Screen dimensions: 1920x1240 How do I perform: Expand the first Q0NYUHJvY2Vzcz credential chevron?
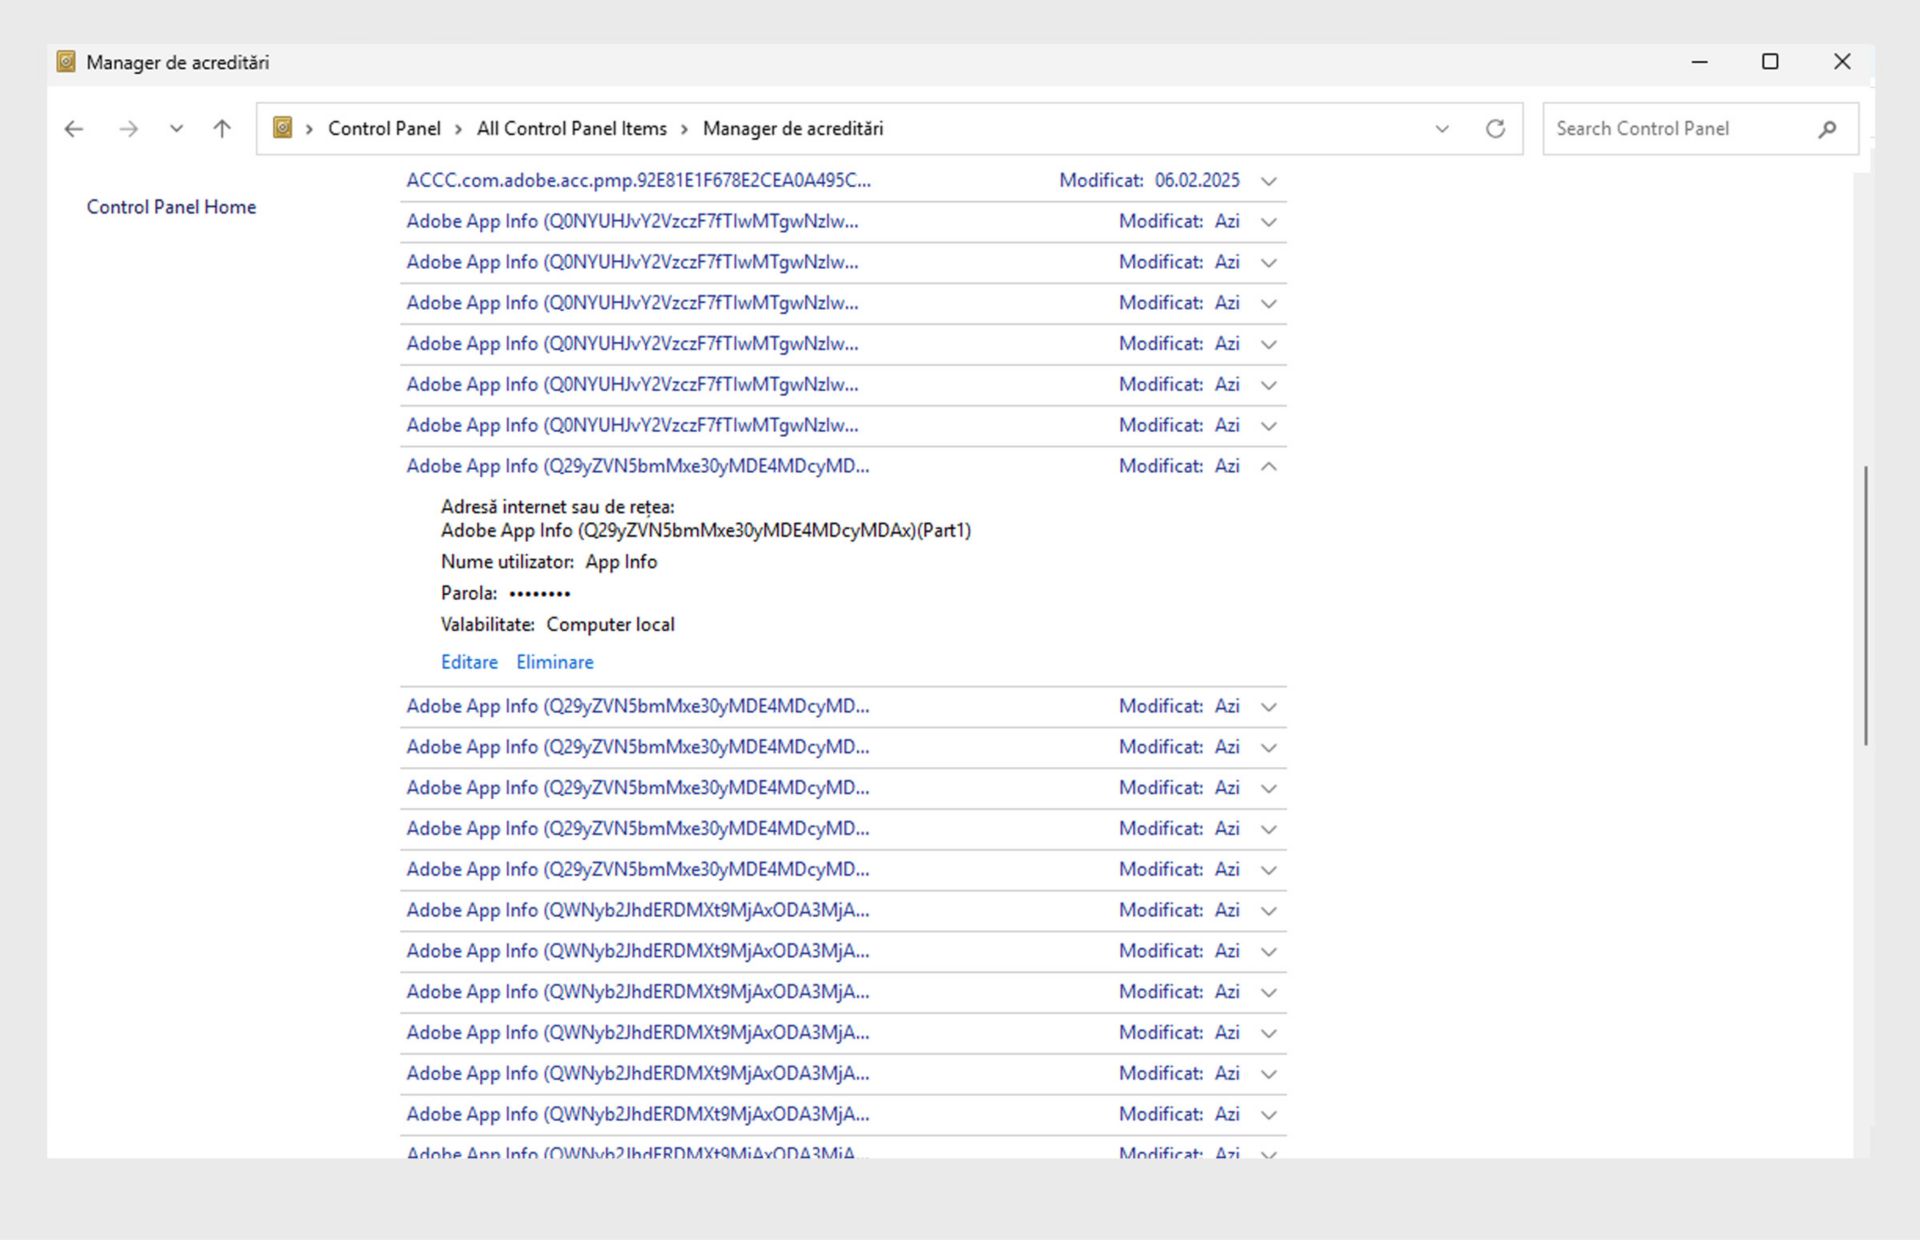click(1268, 222)
